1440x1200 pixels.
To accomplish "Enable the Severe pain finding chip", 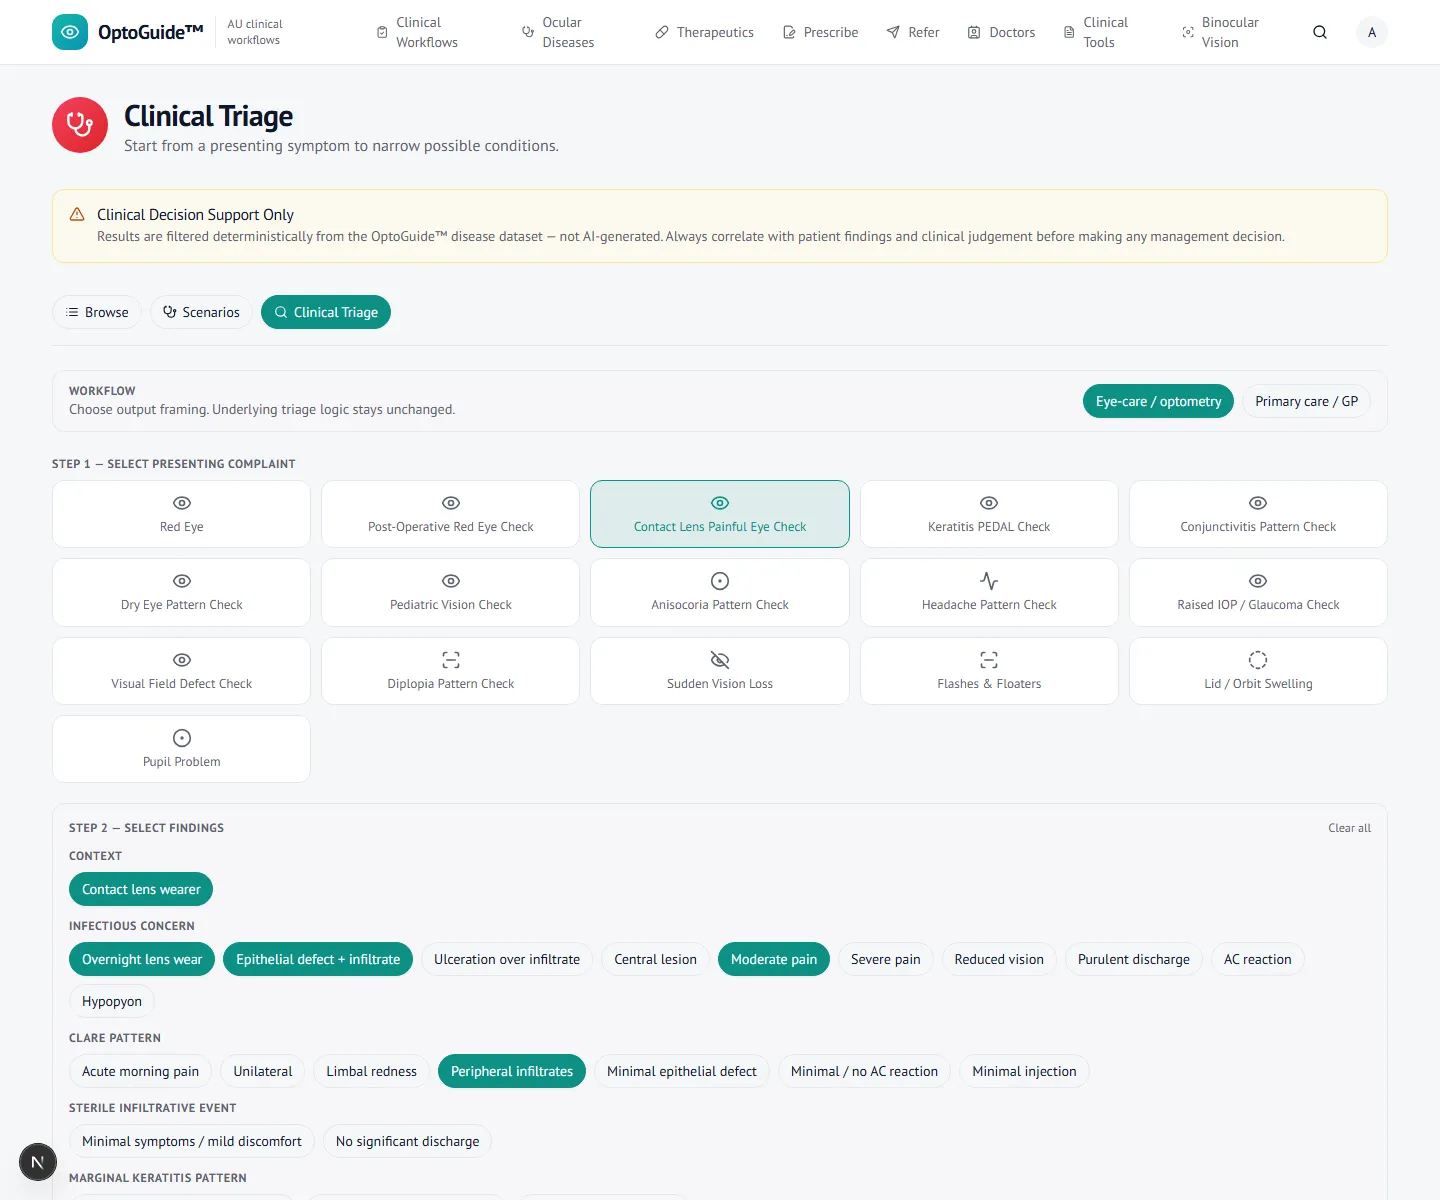I will (x=886, y=959).
